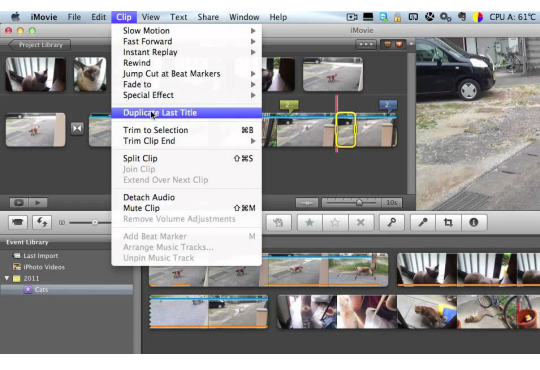This screenshot has height=370, width=540.
Task: Click the lock icon in menu bar
Action: coord(397,17)
